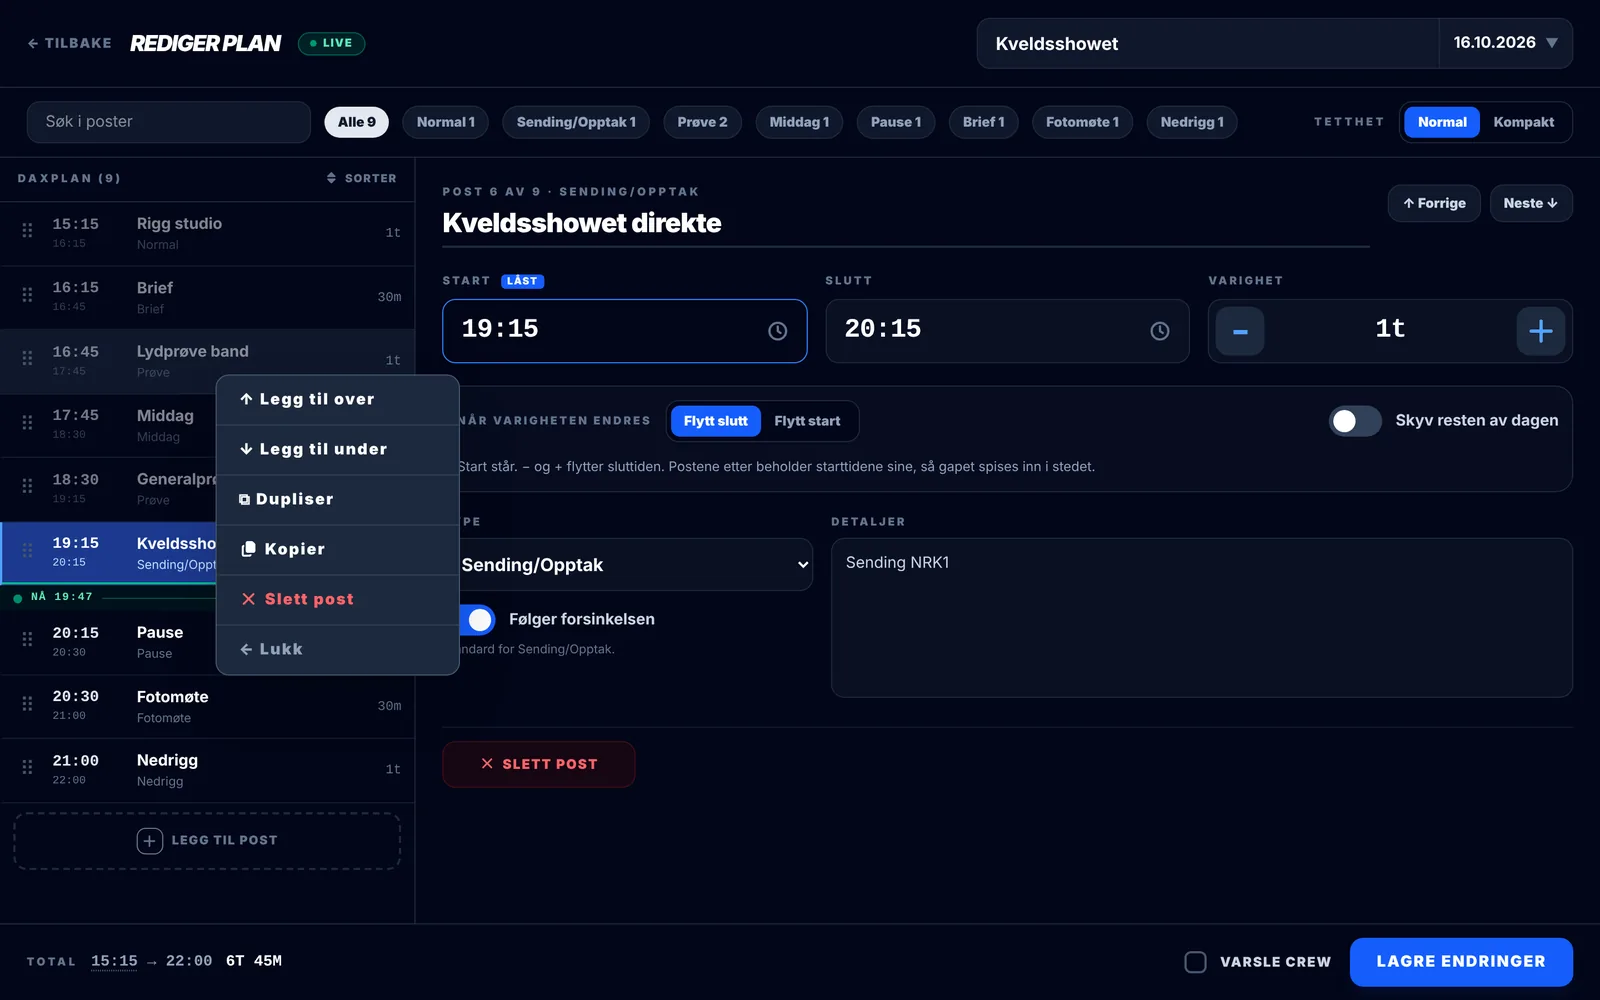Grab the drag handle of the Rigg studio row
This screenshot has height=1000, width=1600.
click(x=27, y=231)
